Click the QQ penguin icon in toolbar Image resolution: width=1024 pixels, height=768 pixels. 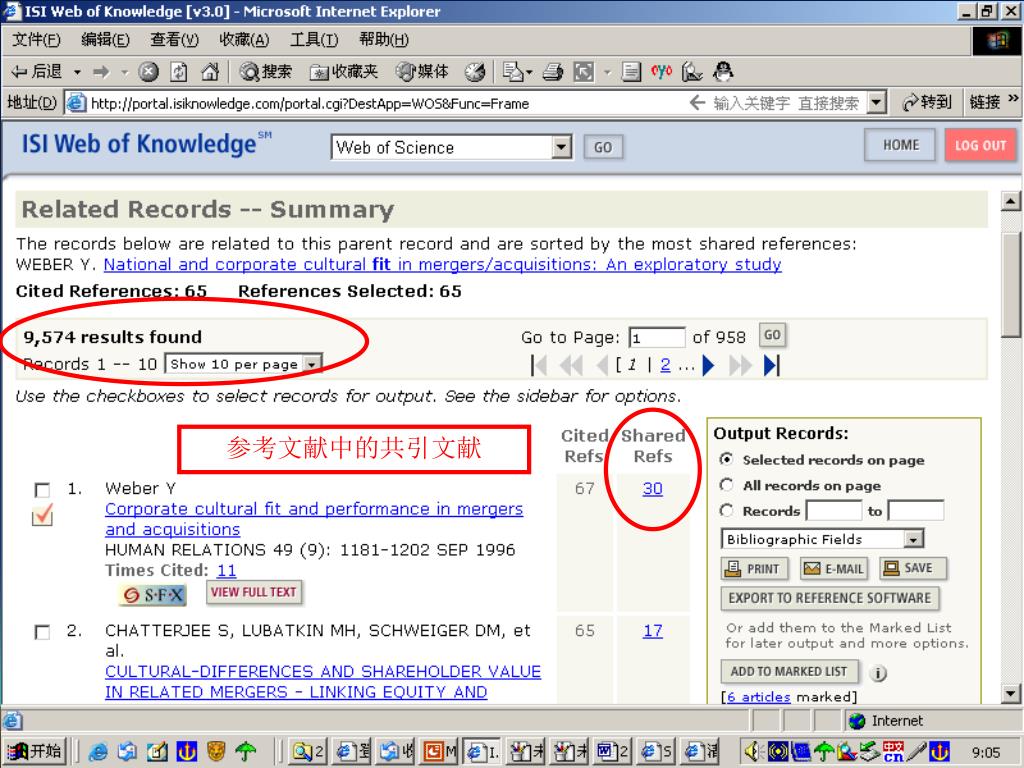pos(723,71)
